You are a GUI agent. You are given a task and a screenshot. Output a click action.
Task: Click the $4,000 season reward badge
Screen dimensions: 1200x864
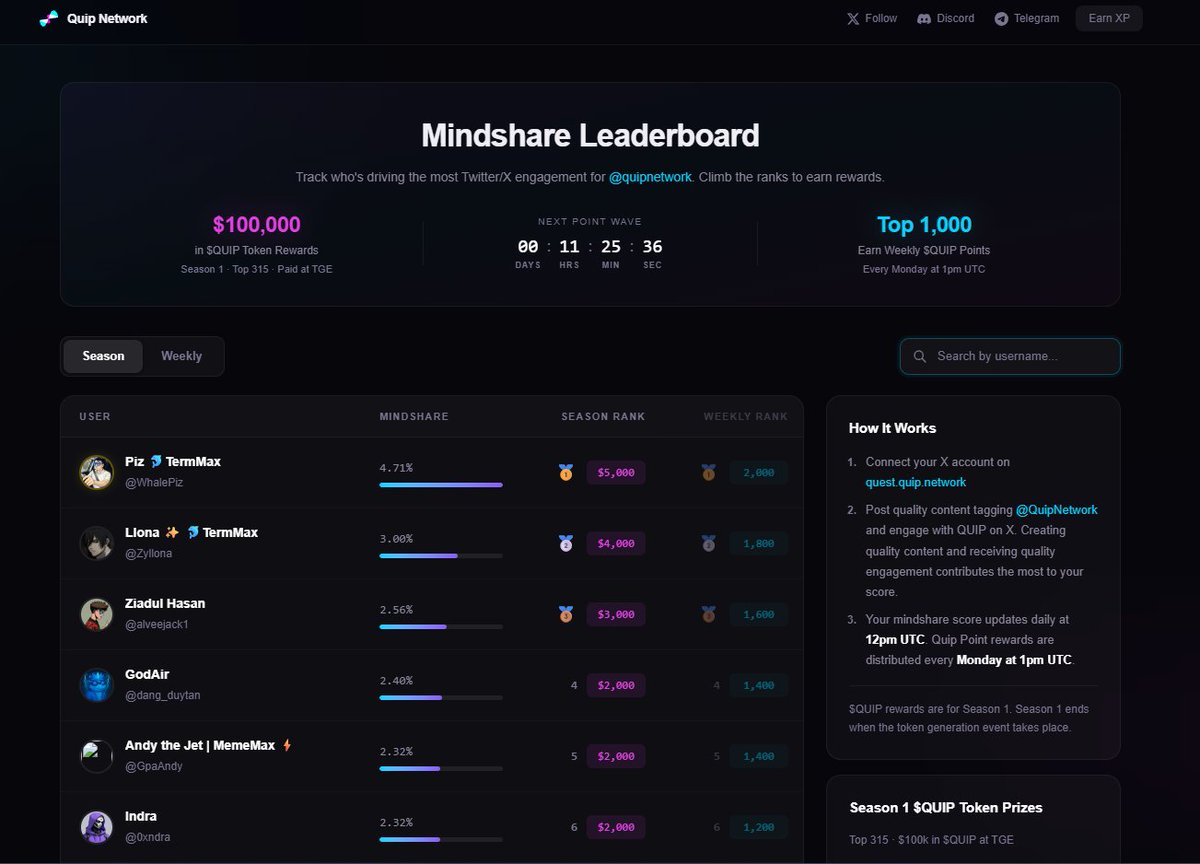616,543
